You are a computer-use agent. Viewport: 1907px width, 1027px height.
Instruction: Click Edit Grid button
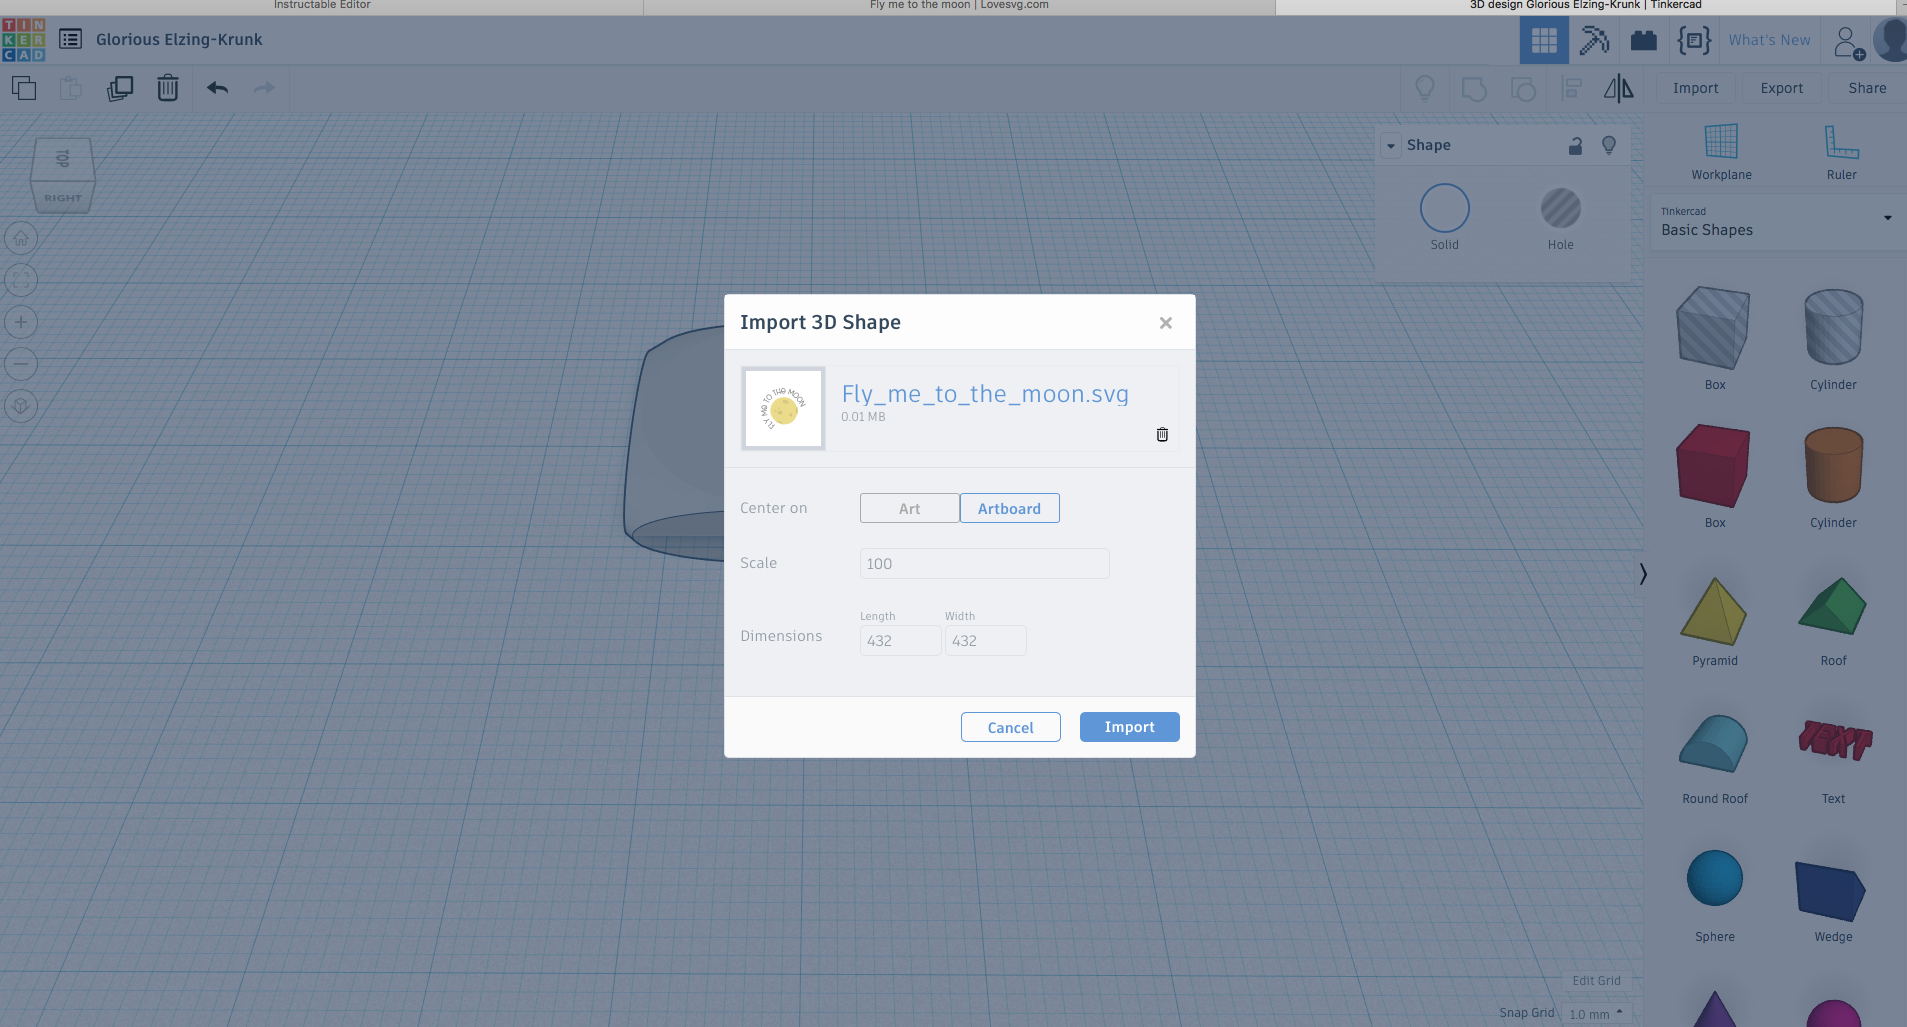(1596, 980)
